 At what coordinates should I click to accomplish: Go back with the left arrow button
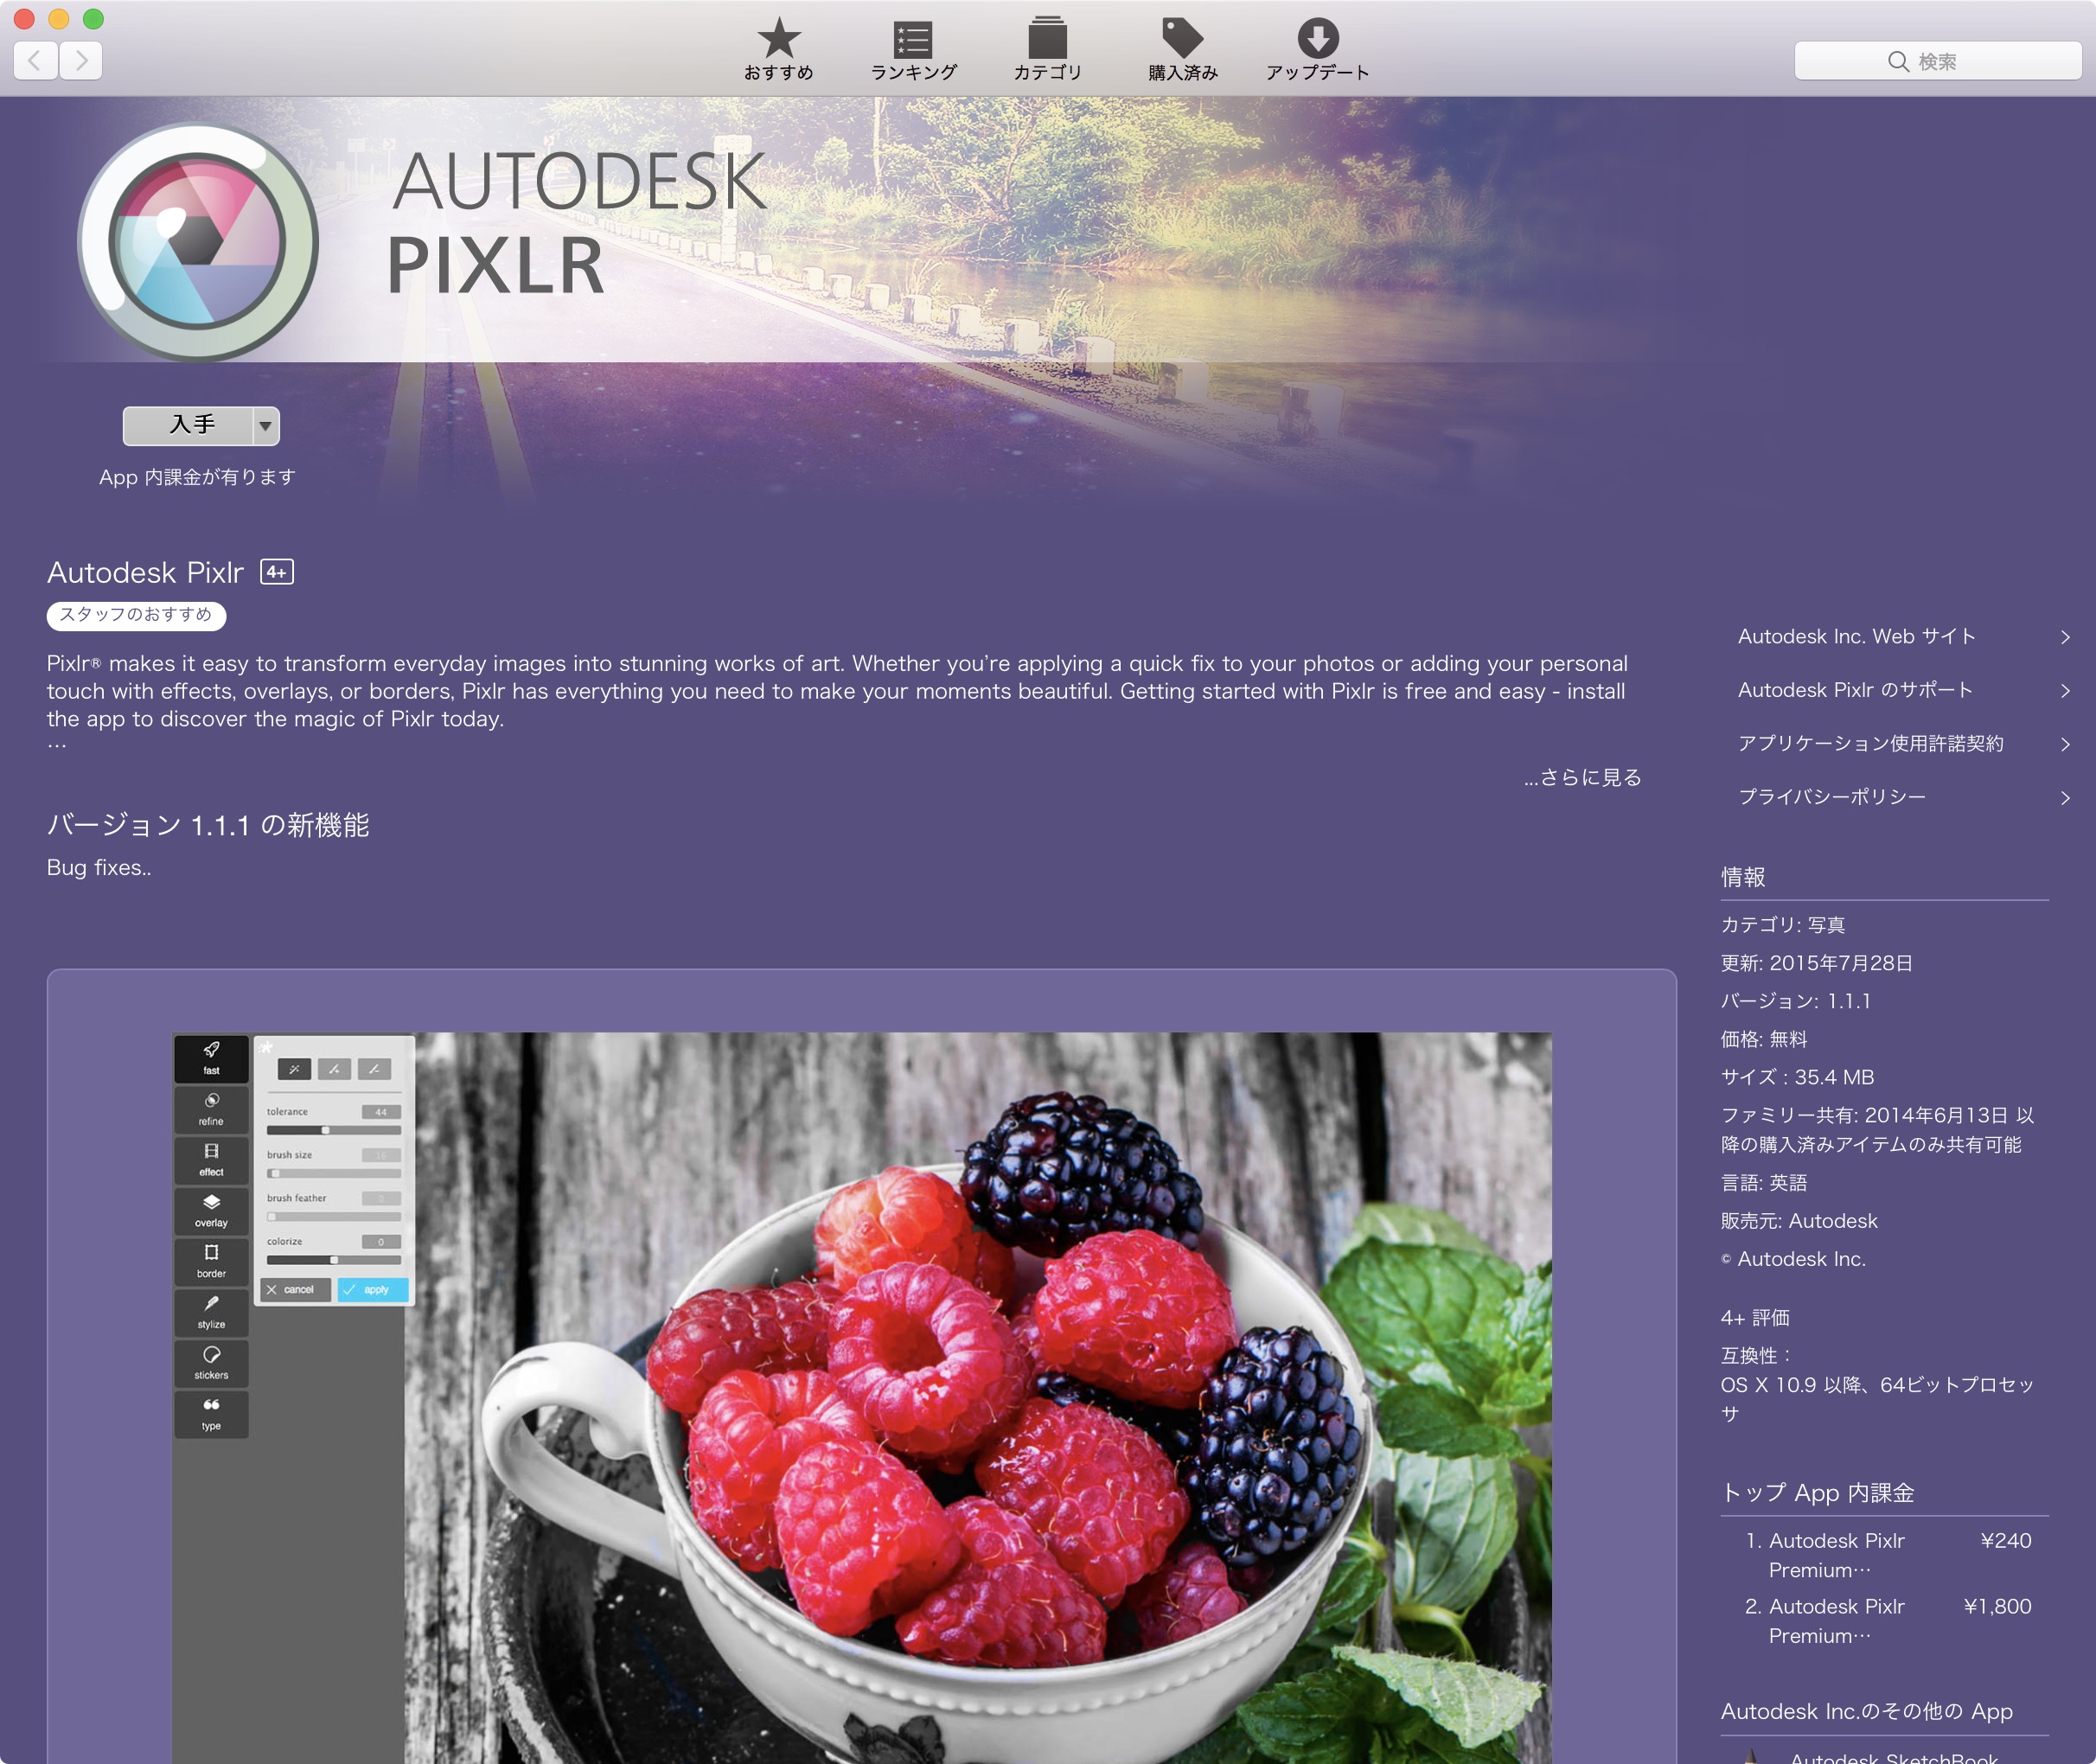(x=35, y=61)
